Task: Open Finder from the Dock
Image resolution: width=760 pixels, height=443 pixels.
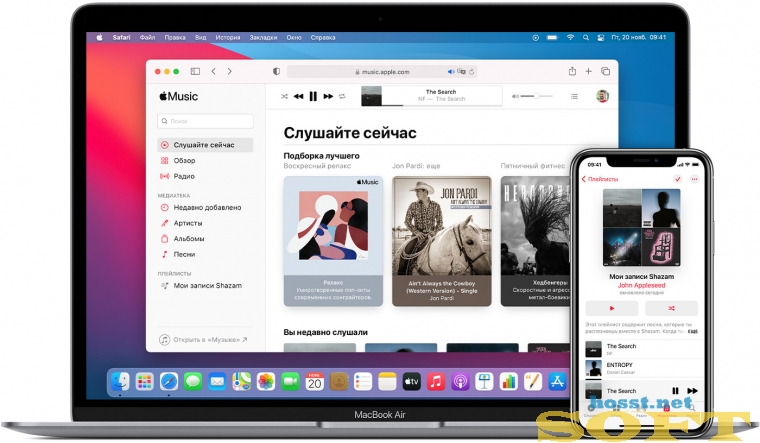Action: pyautogui.click(x=120, y=382)
